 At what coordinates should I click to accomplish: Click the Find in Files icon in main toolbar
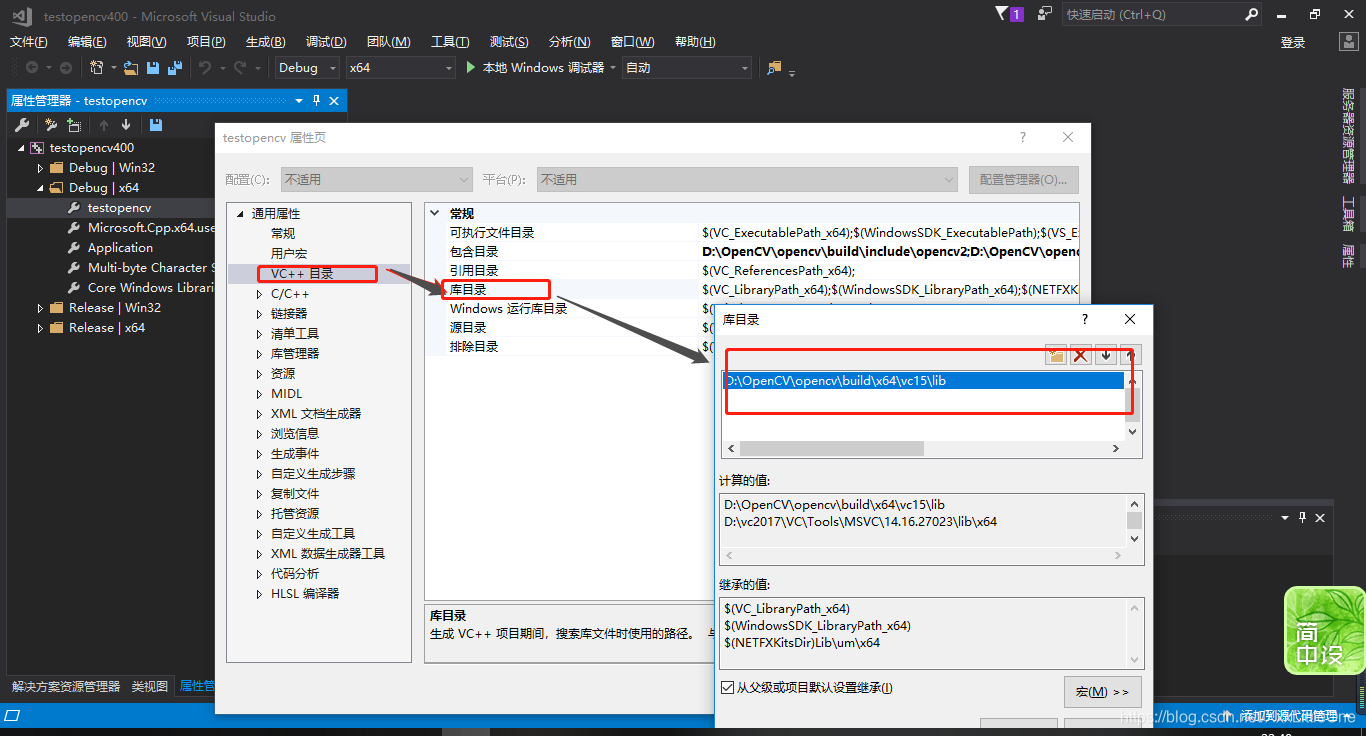[x=774, y=68]
